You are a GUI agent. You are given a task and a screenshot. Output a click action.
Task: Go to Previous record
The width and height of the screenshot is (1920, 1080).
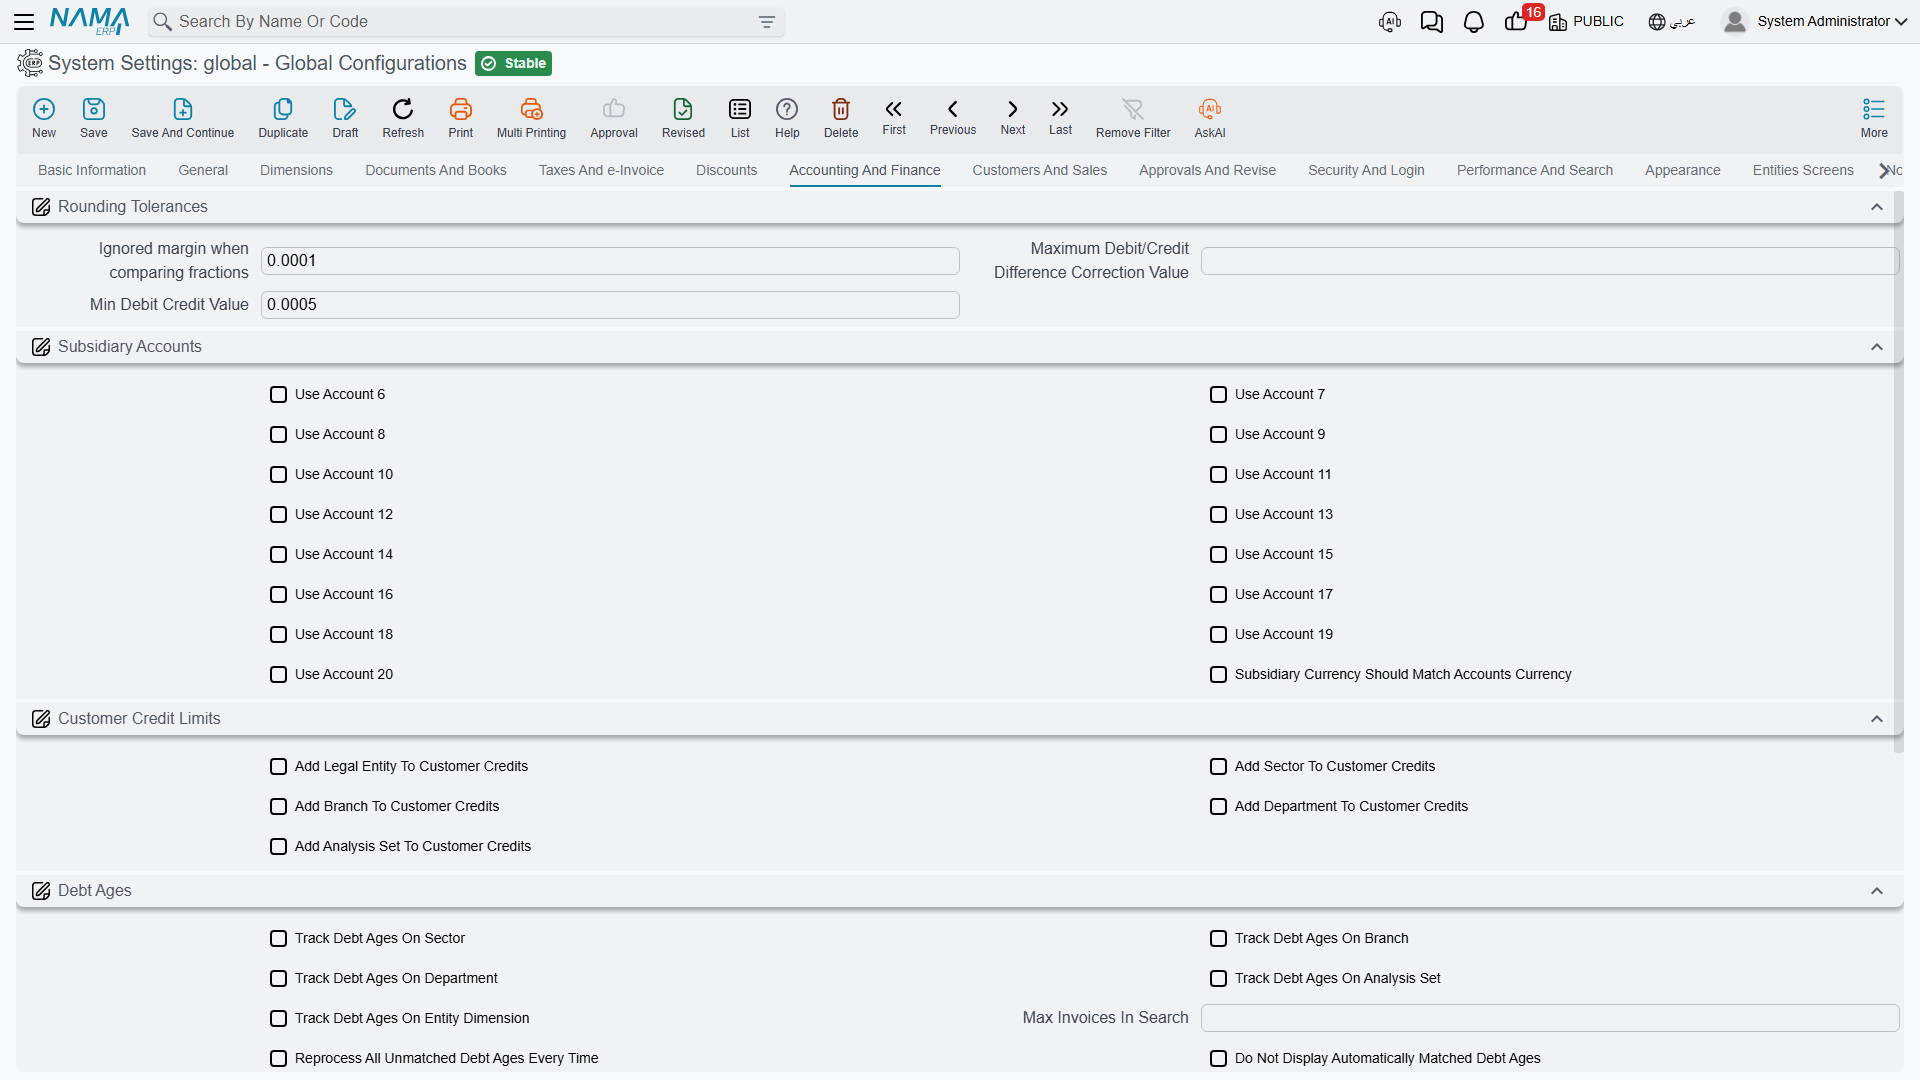click(x=953, y=109)
